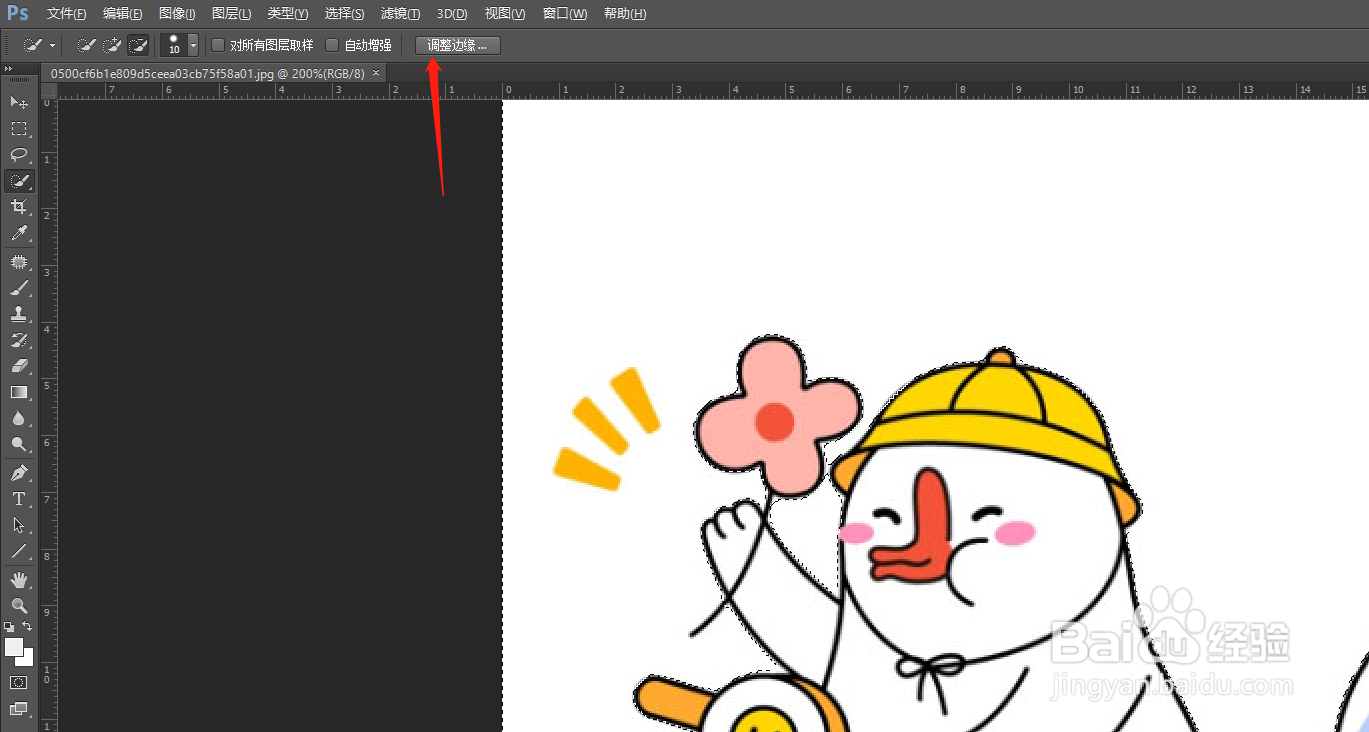This screenshot has width=1369, height=732.
Task: Click the Photoshop Ps logo
Action: coord(18,13)
